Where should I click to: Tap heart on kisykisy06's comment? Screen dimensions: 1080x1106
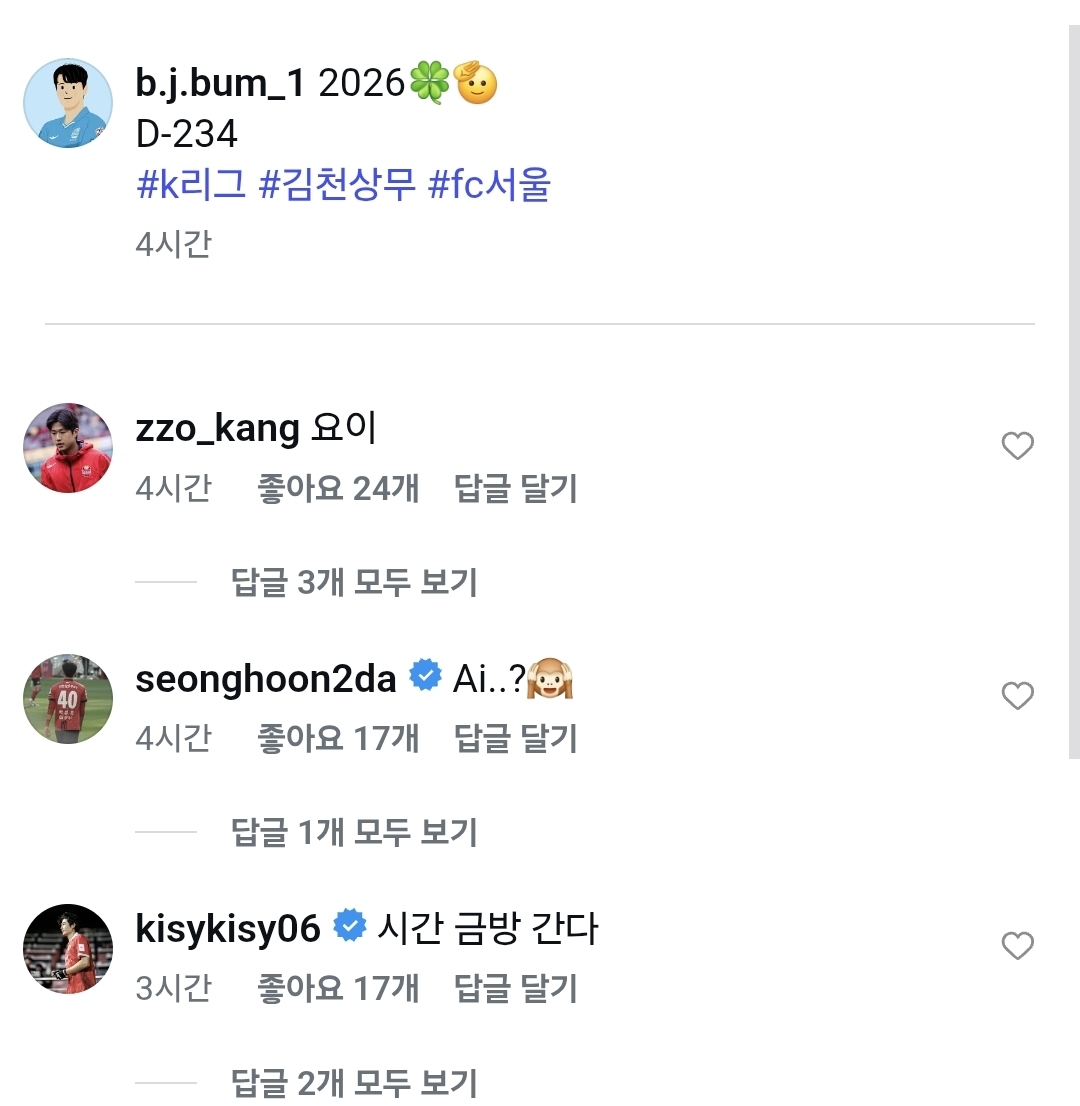1017,946
